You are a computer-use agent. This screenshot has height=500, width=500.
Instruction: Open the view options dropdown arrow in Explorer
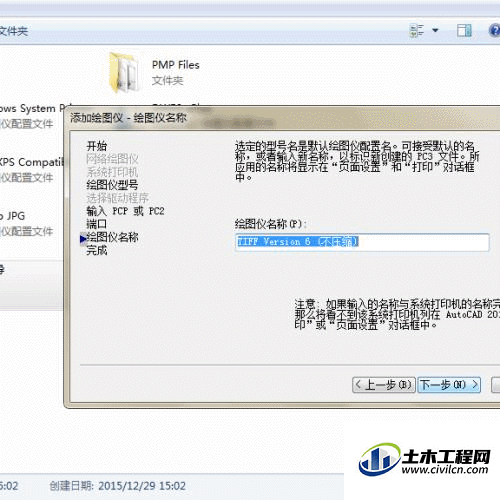pos(435,30)
